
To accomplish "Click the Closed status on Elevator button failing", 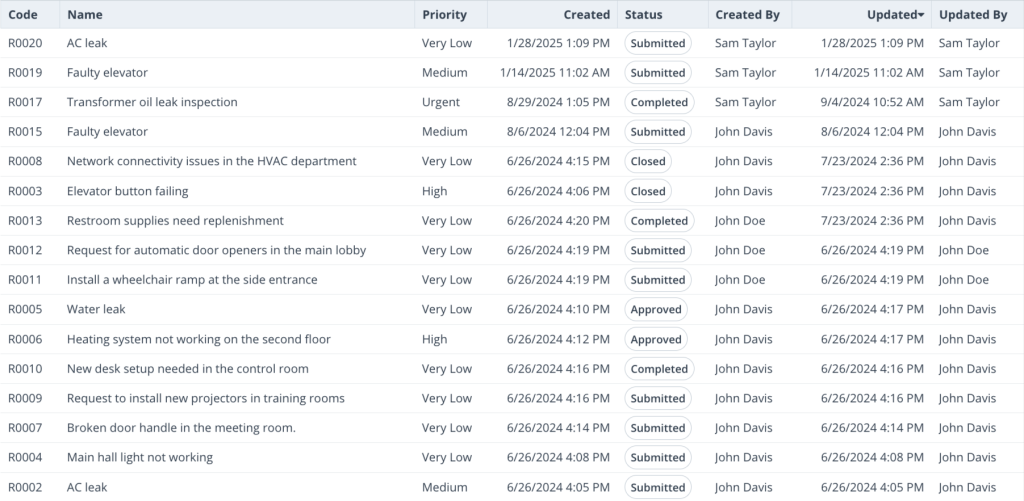I will pos(648,191).
